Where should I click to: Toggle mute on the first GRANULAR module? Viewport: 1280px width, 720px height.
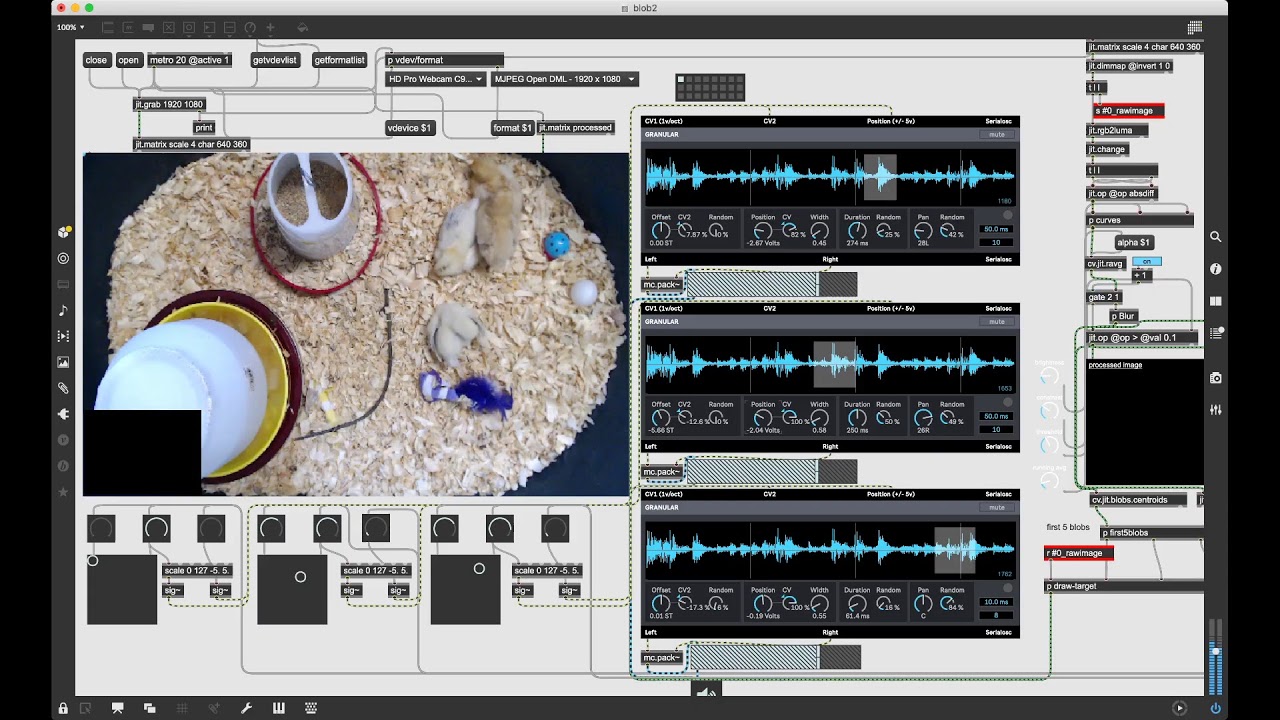(997, 134)
